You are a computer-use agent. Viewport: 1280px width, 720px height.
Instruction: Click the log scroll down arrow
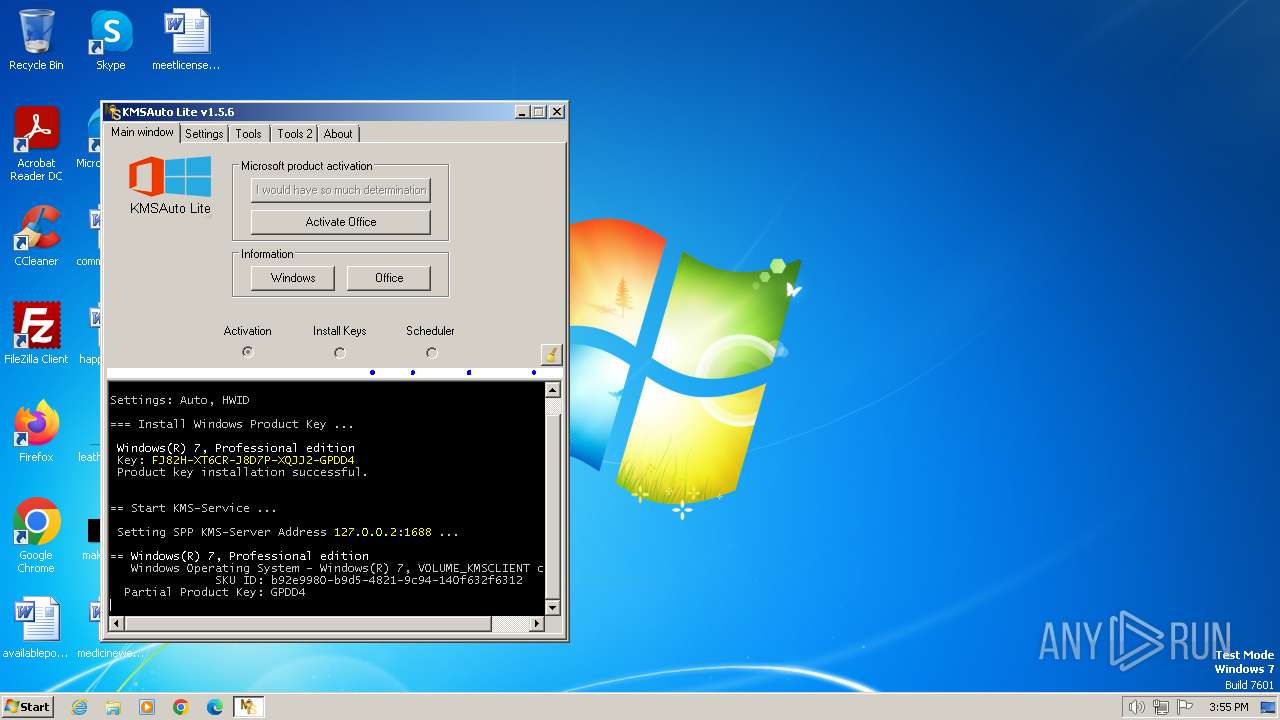coord(552,607)
